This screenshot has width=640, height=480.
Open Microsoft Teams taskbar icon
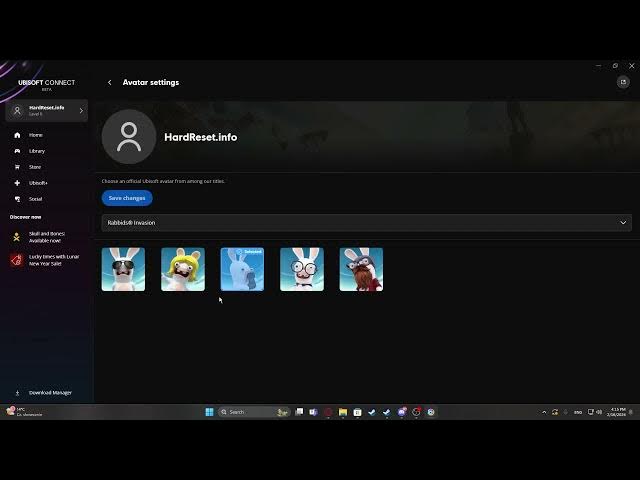point(313,412)
